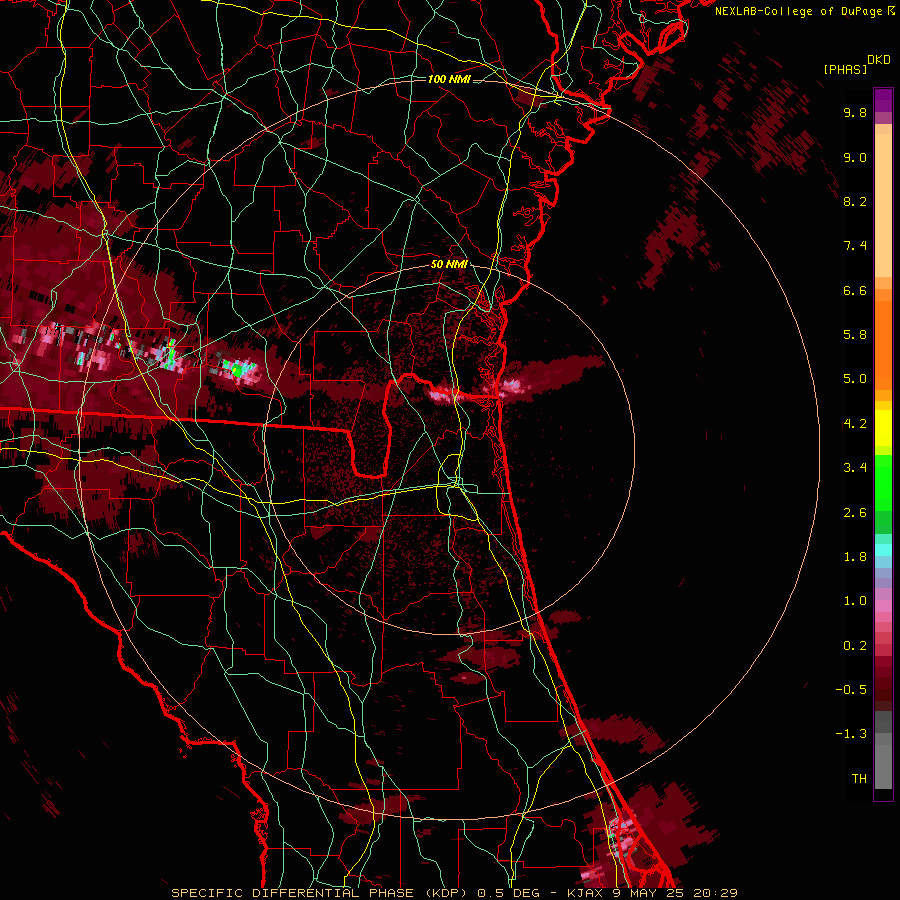900x900 pixels.
Task: Pick the purple swatch atop the color bar
Action: point(883,100)
